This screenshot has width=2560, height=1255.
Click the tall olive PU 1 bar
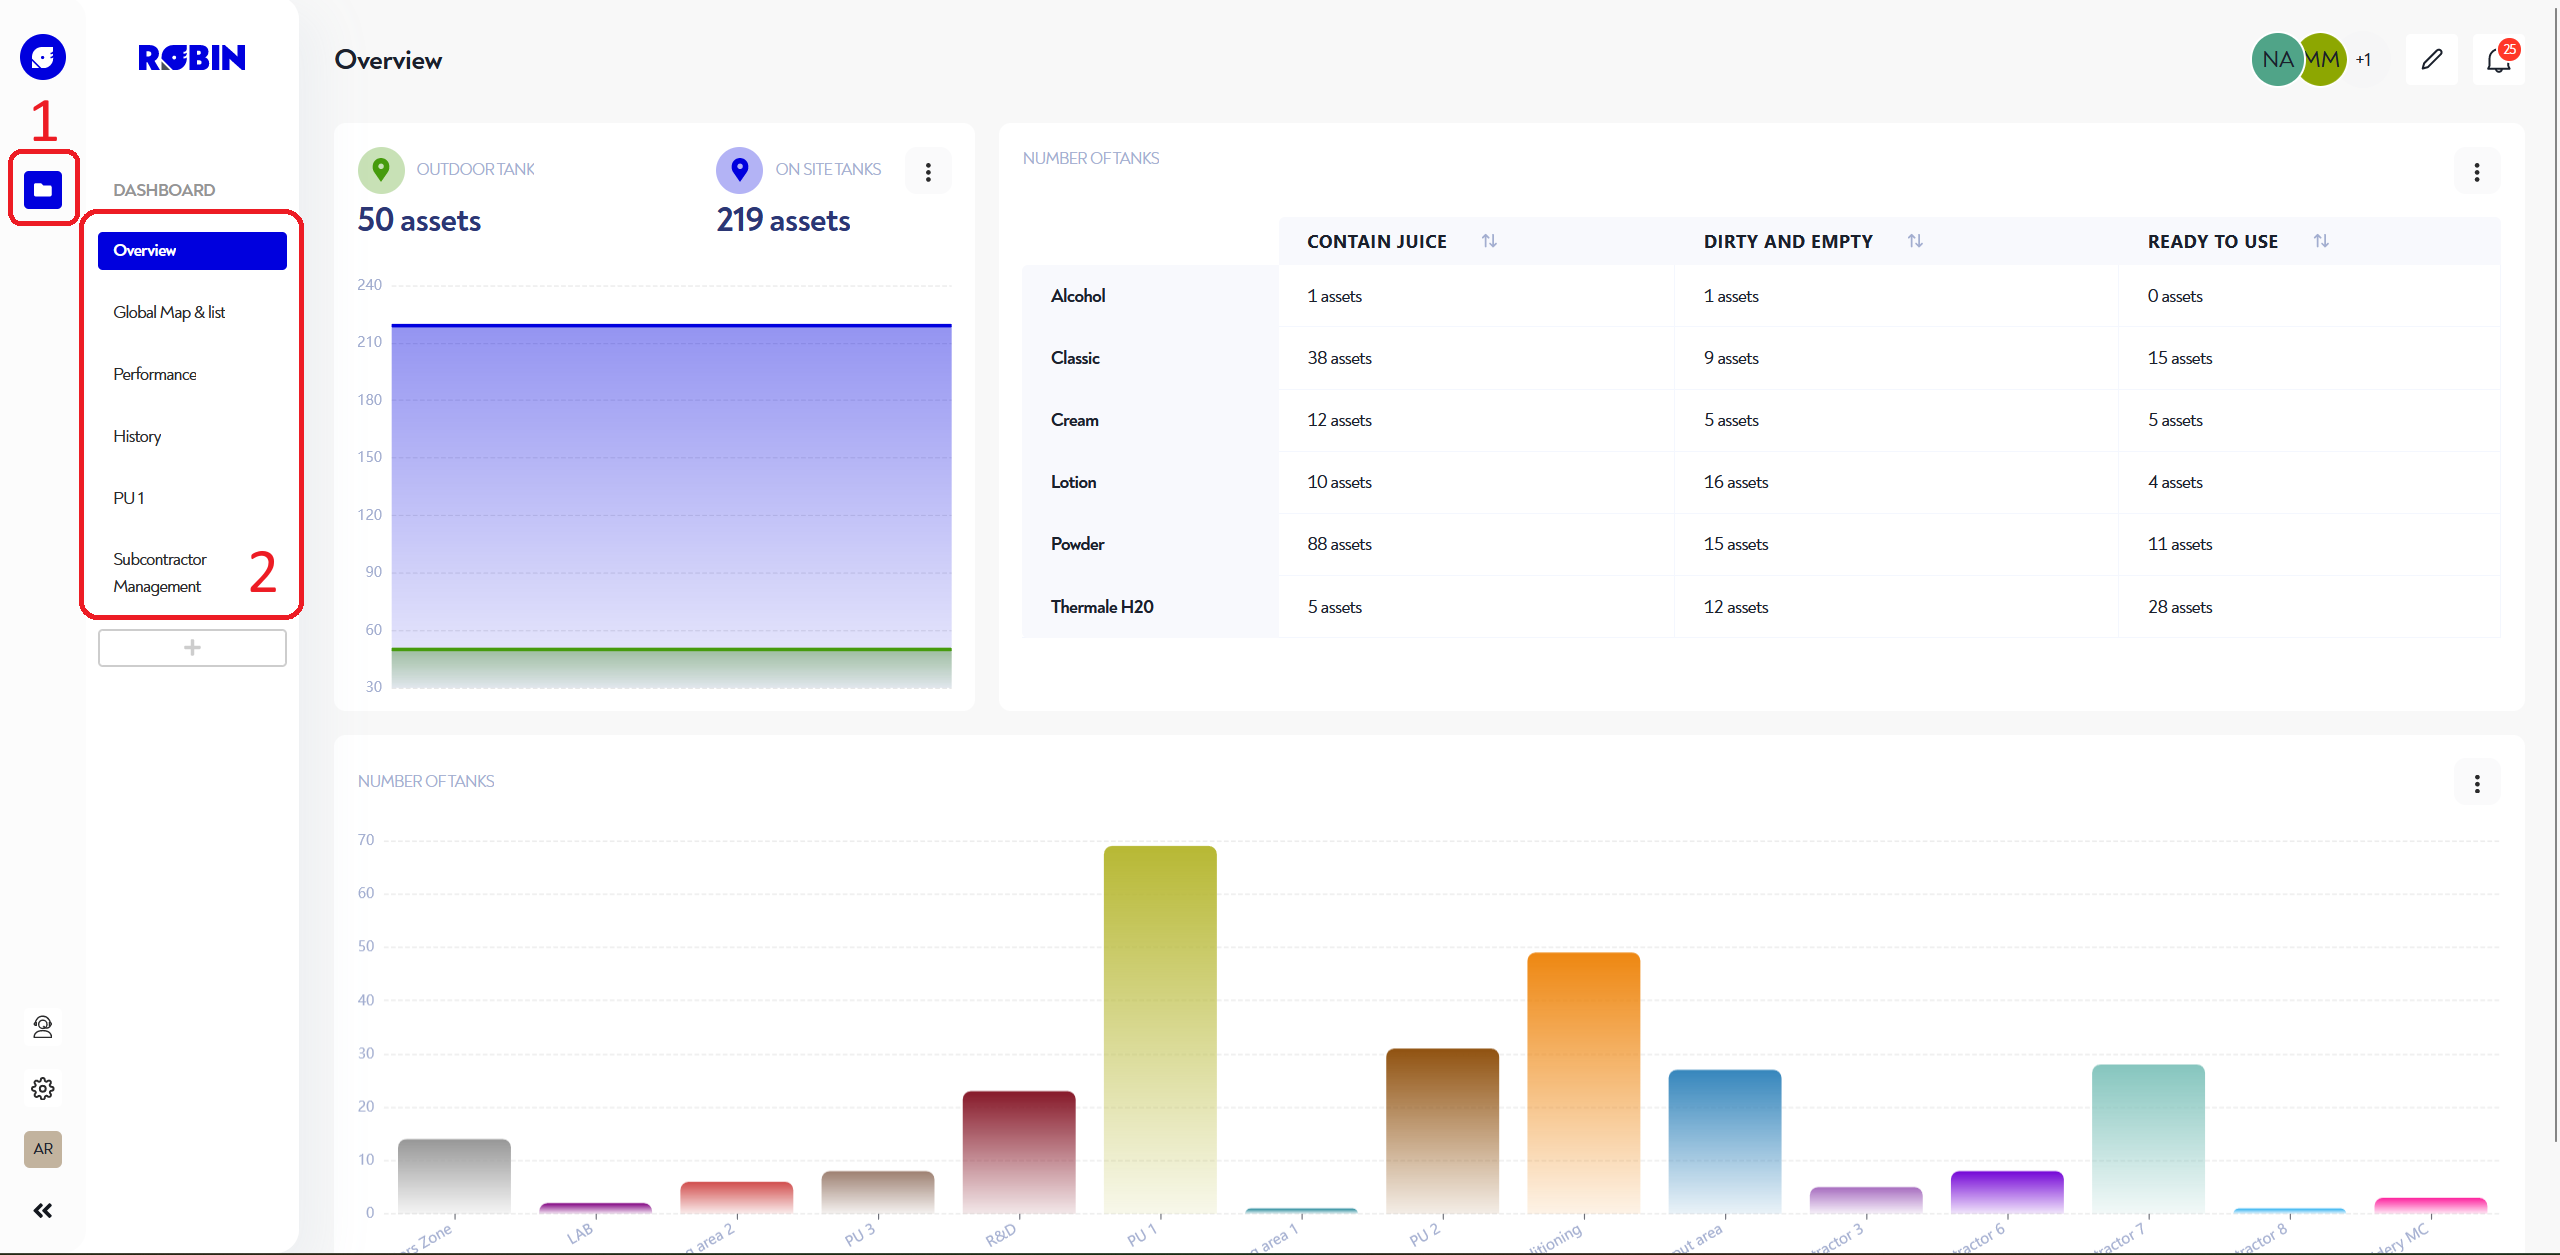coord(1160,1030)
